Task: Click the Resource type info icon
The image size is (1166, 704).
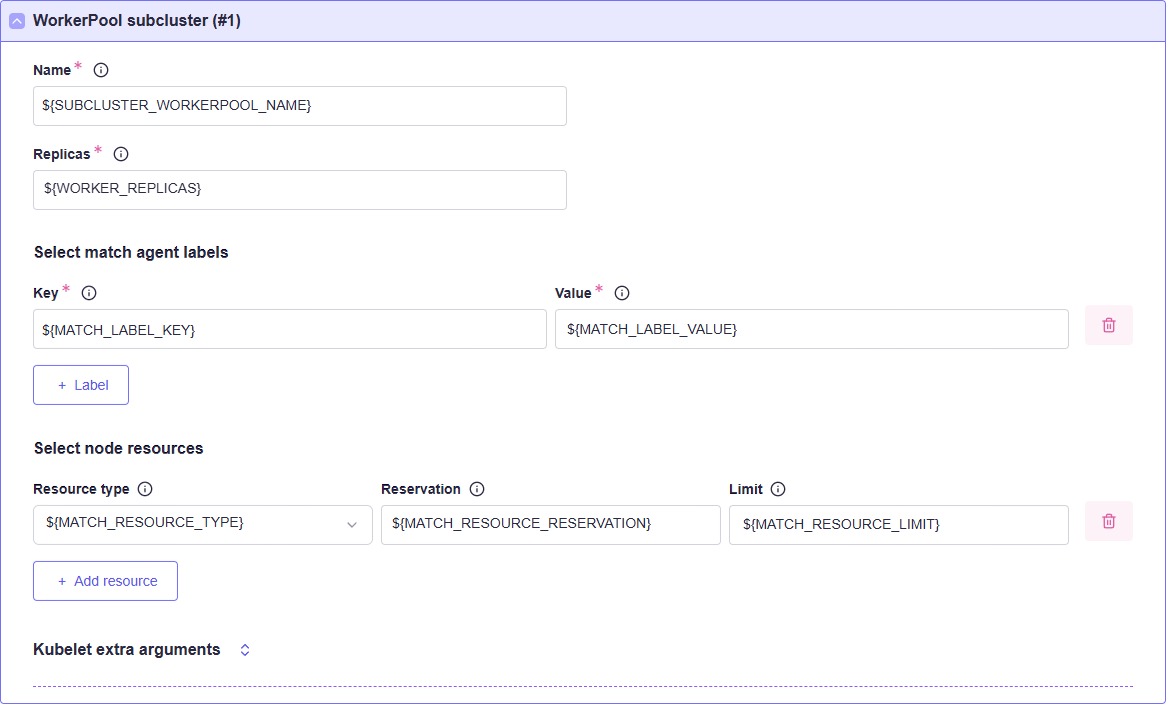Action: (145, 489)
